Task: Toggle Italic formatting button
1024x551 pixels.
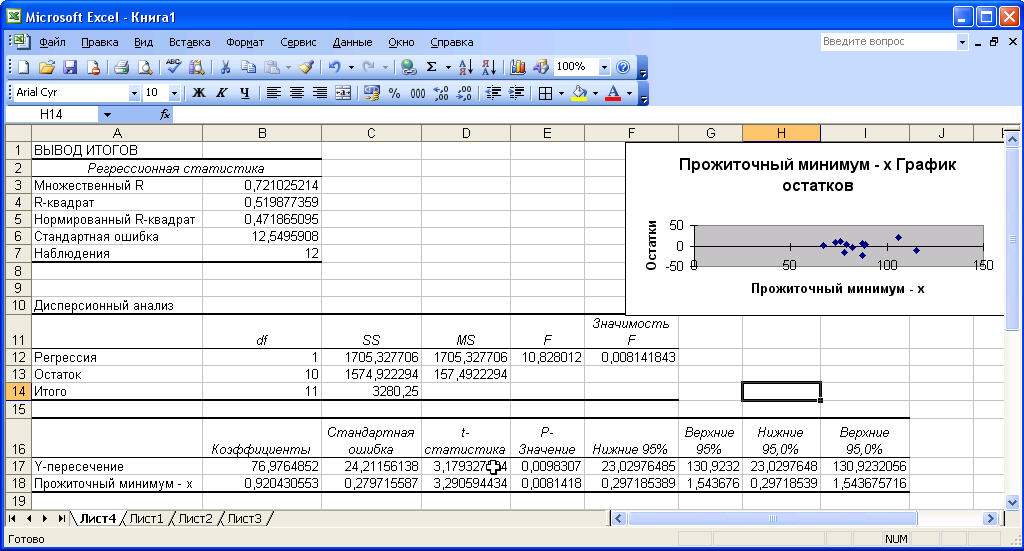Action: pos(222,93)
